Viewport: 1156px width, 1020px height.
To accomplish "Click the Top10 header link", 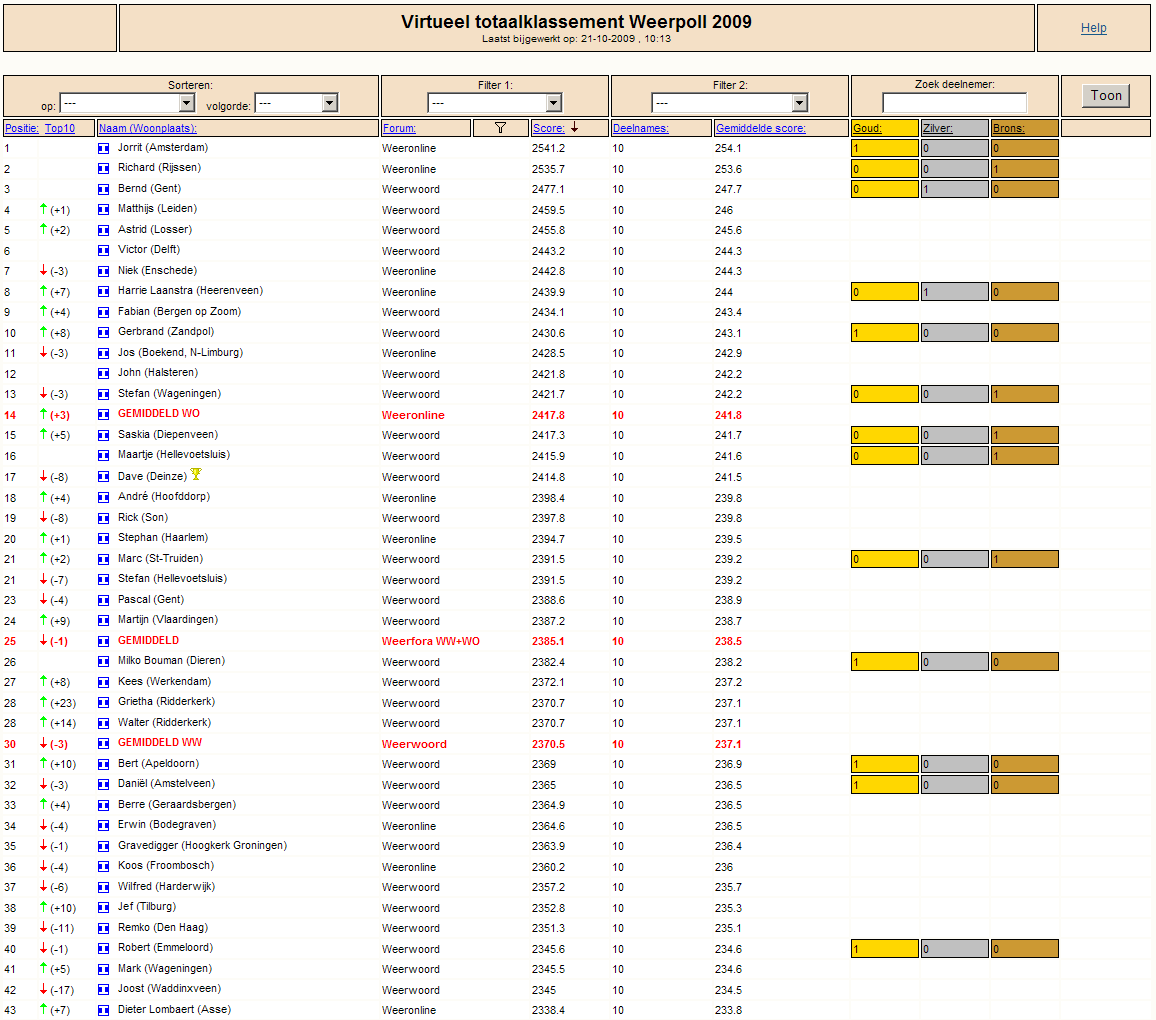I will coord(60,128).
